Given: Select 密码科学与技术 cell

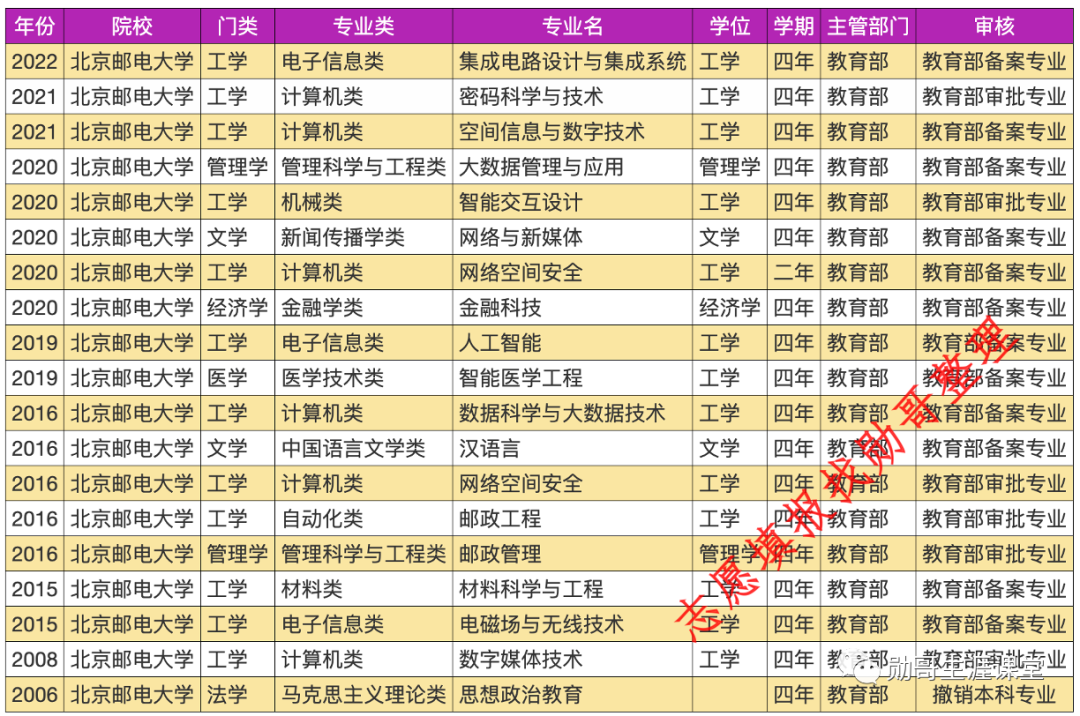Looking at the screenshot, I should coord(572,96).
